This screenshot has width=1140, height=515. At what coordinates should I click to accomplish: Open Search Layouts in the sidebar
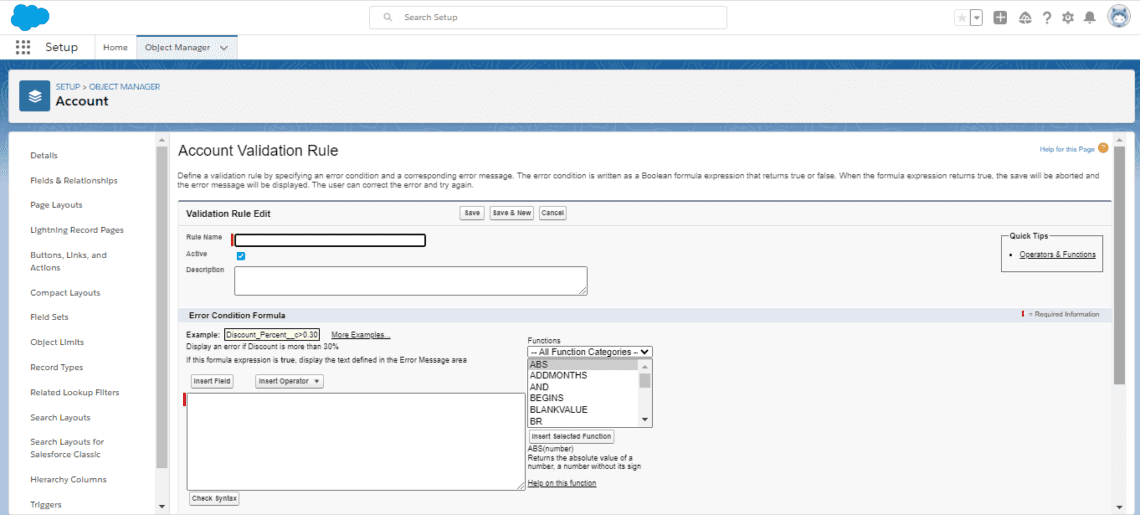point(60,418)
